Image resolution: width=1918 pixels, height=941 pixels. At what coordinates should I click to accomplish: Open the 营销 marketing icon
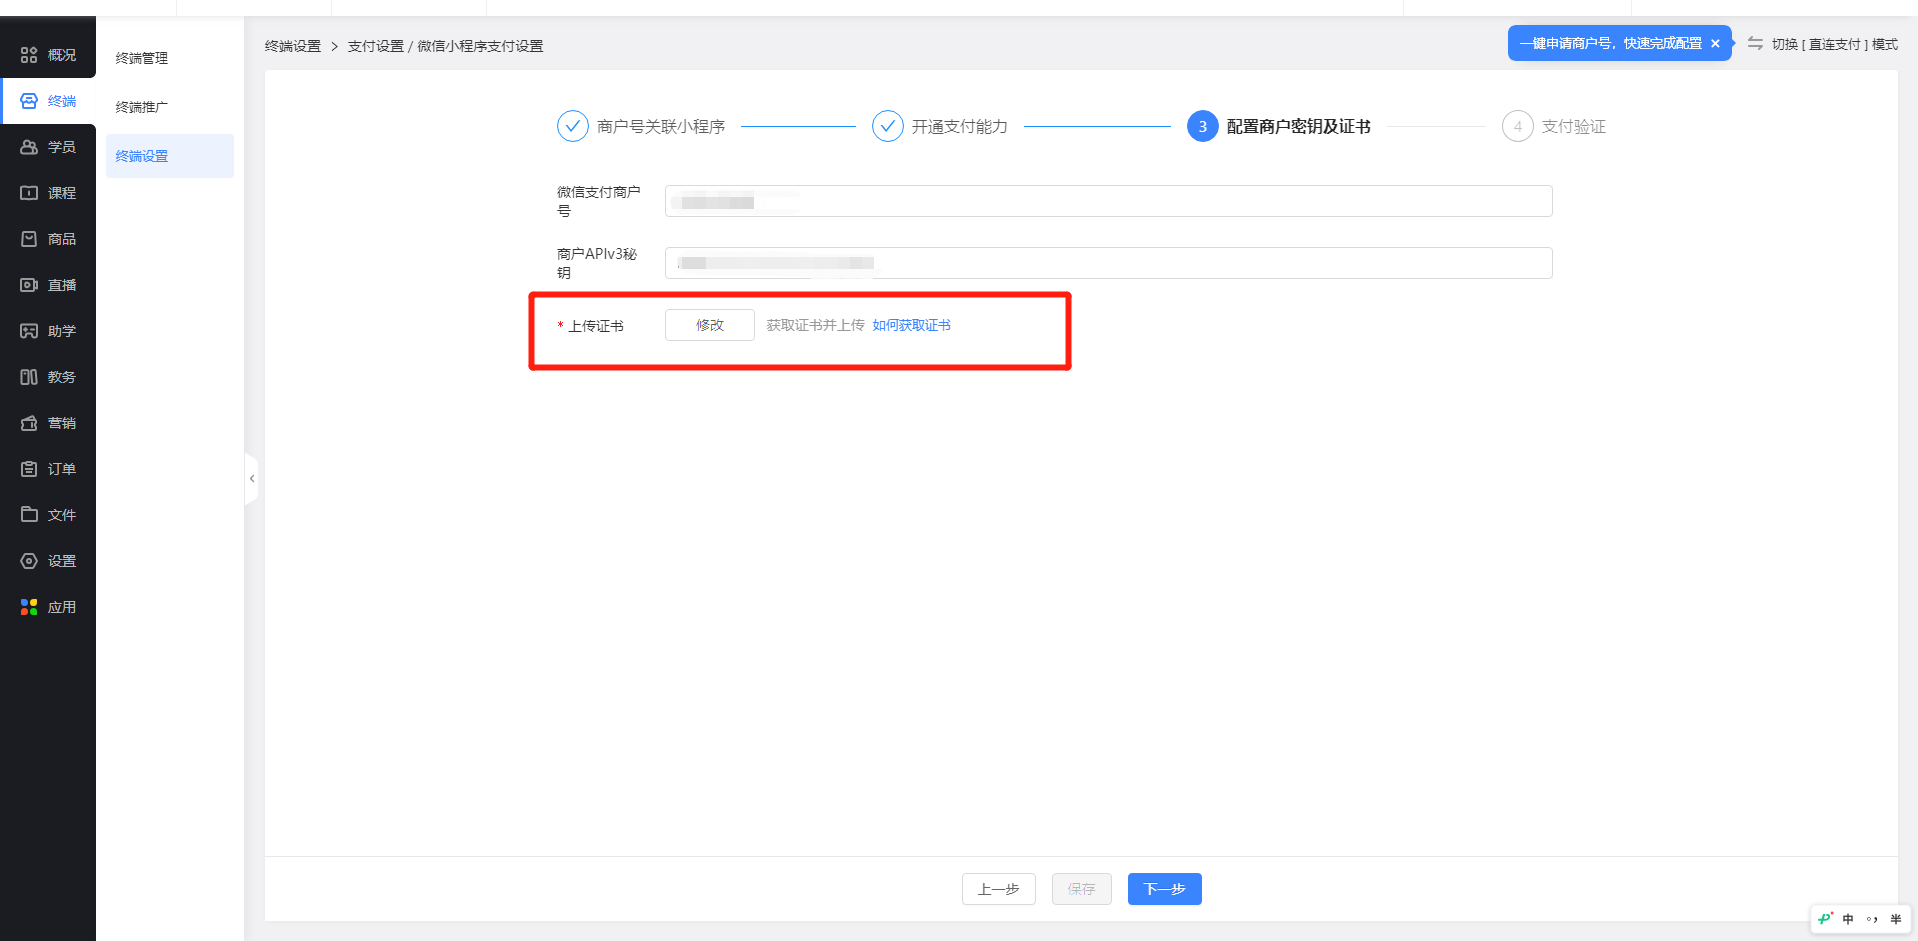(x=29, y=423)
